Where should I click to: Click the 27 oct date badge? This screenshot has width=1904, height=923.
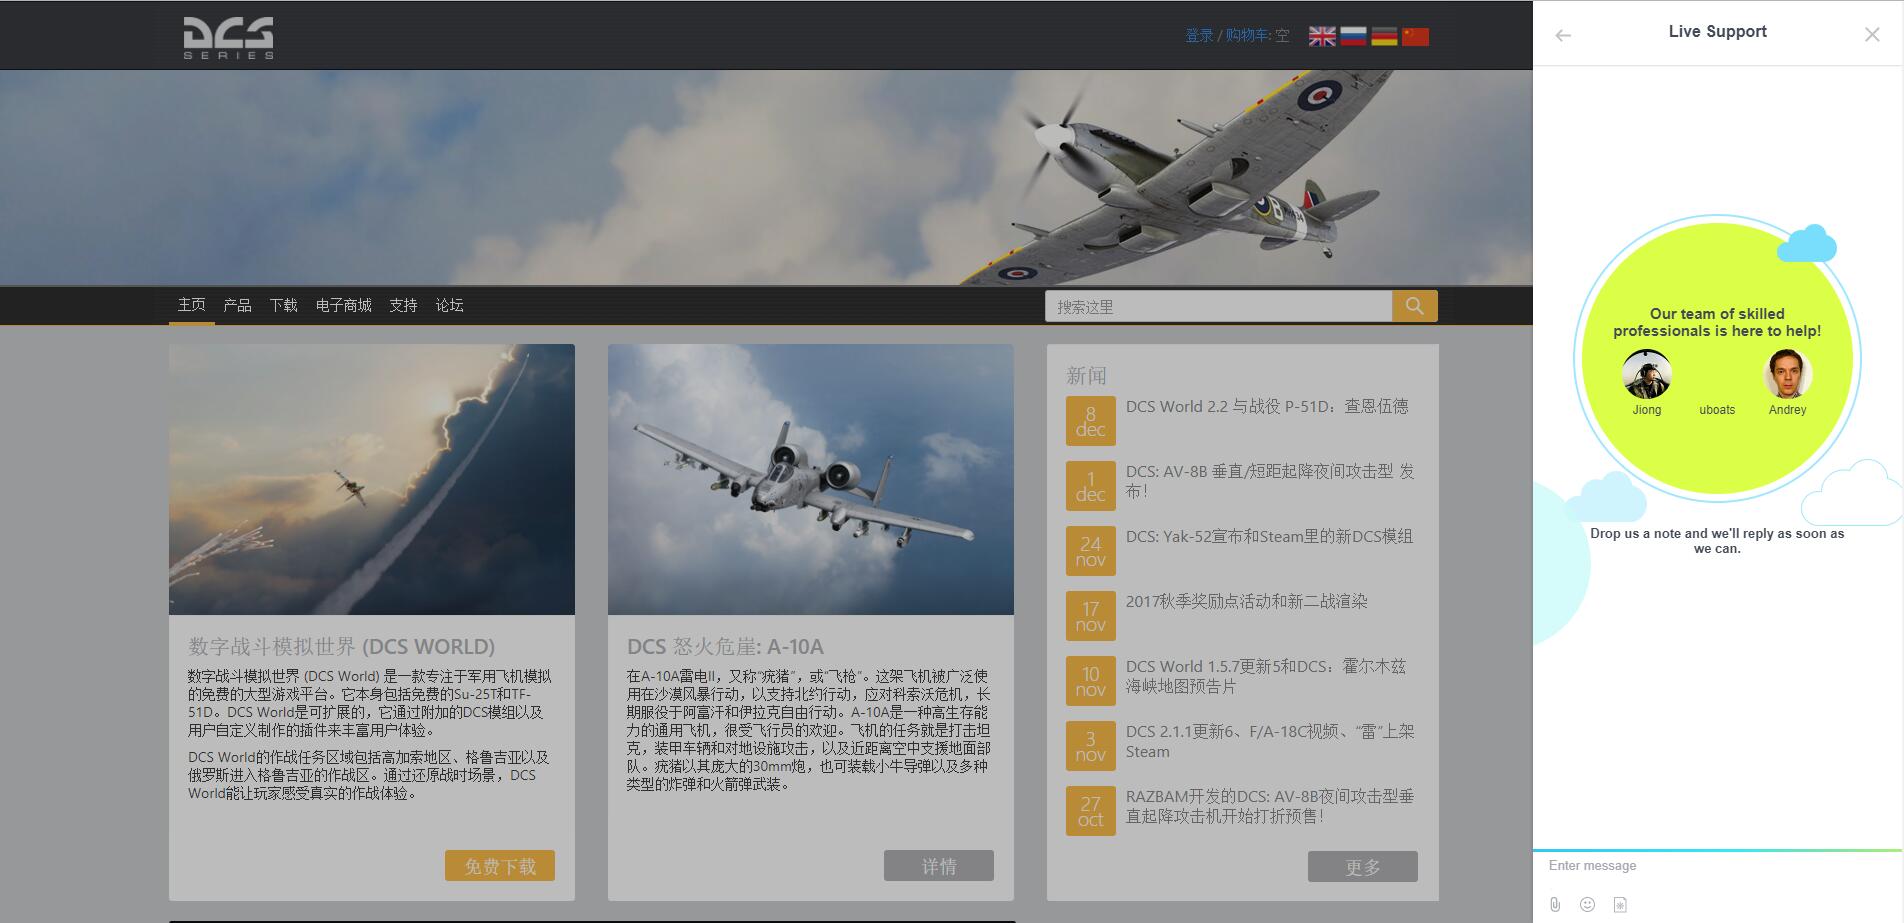coord(1090,811)
